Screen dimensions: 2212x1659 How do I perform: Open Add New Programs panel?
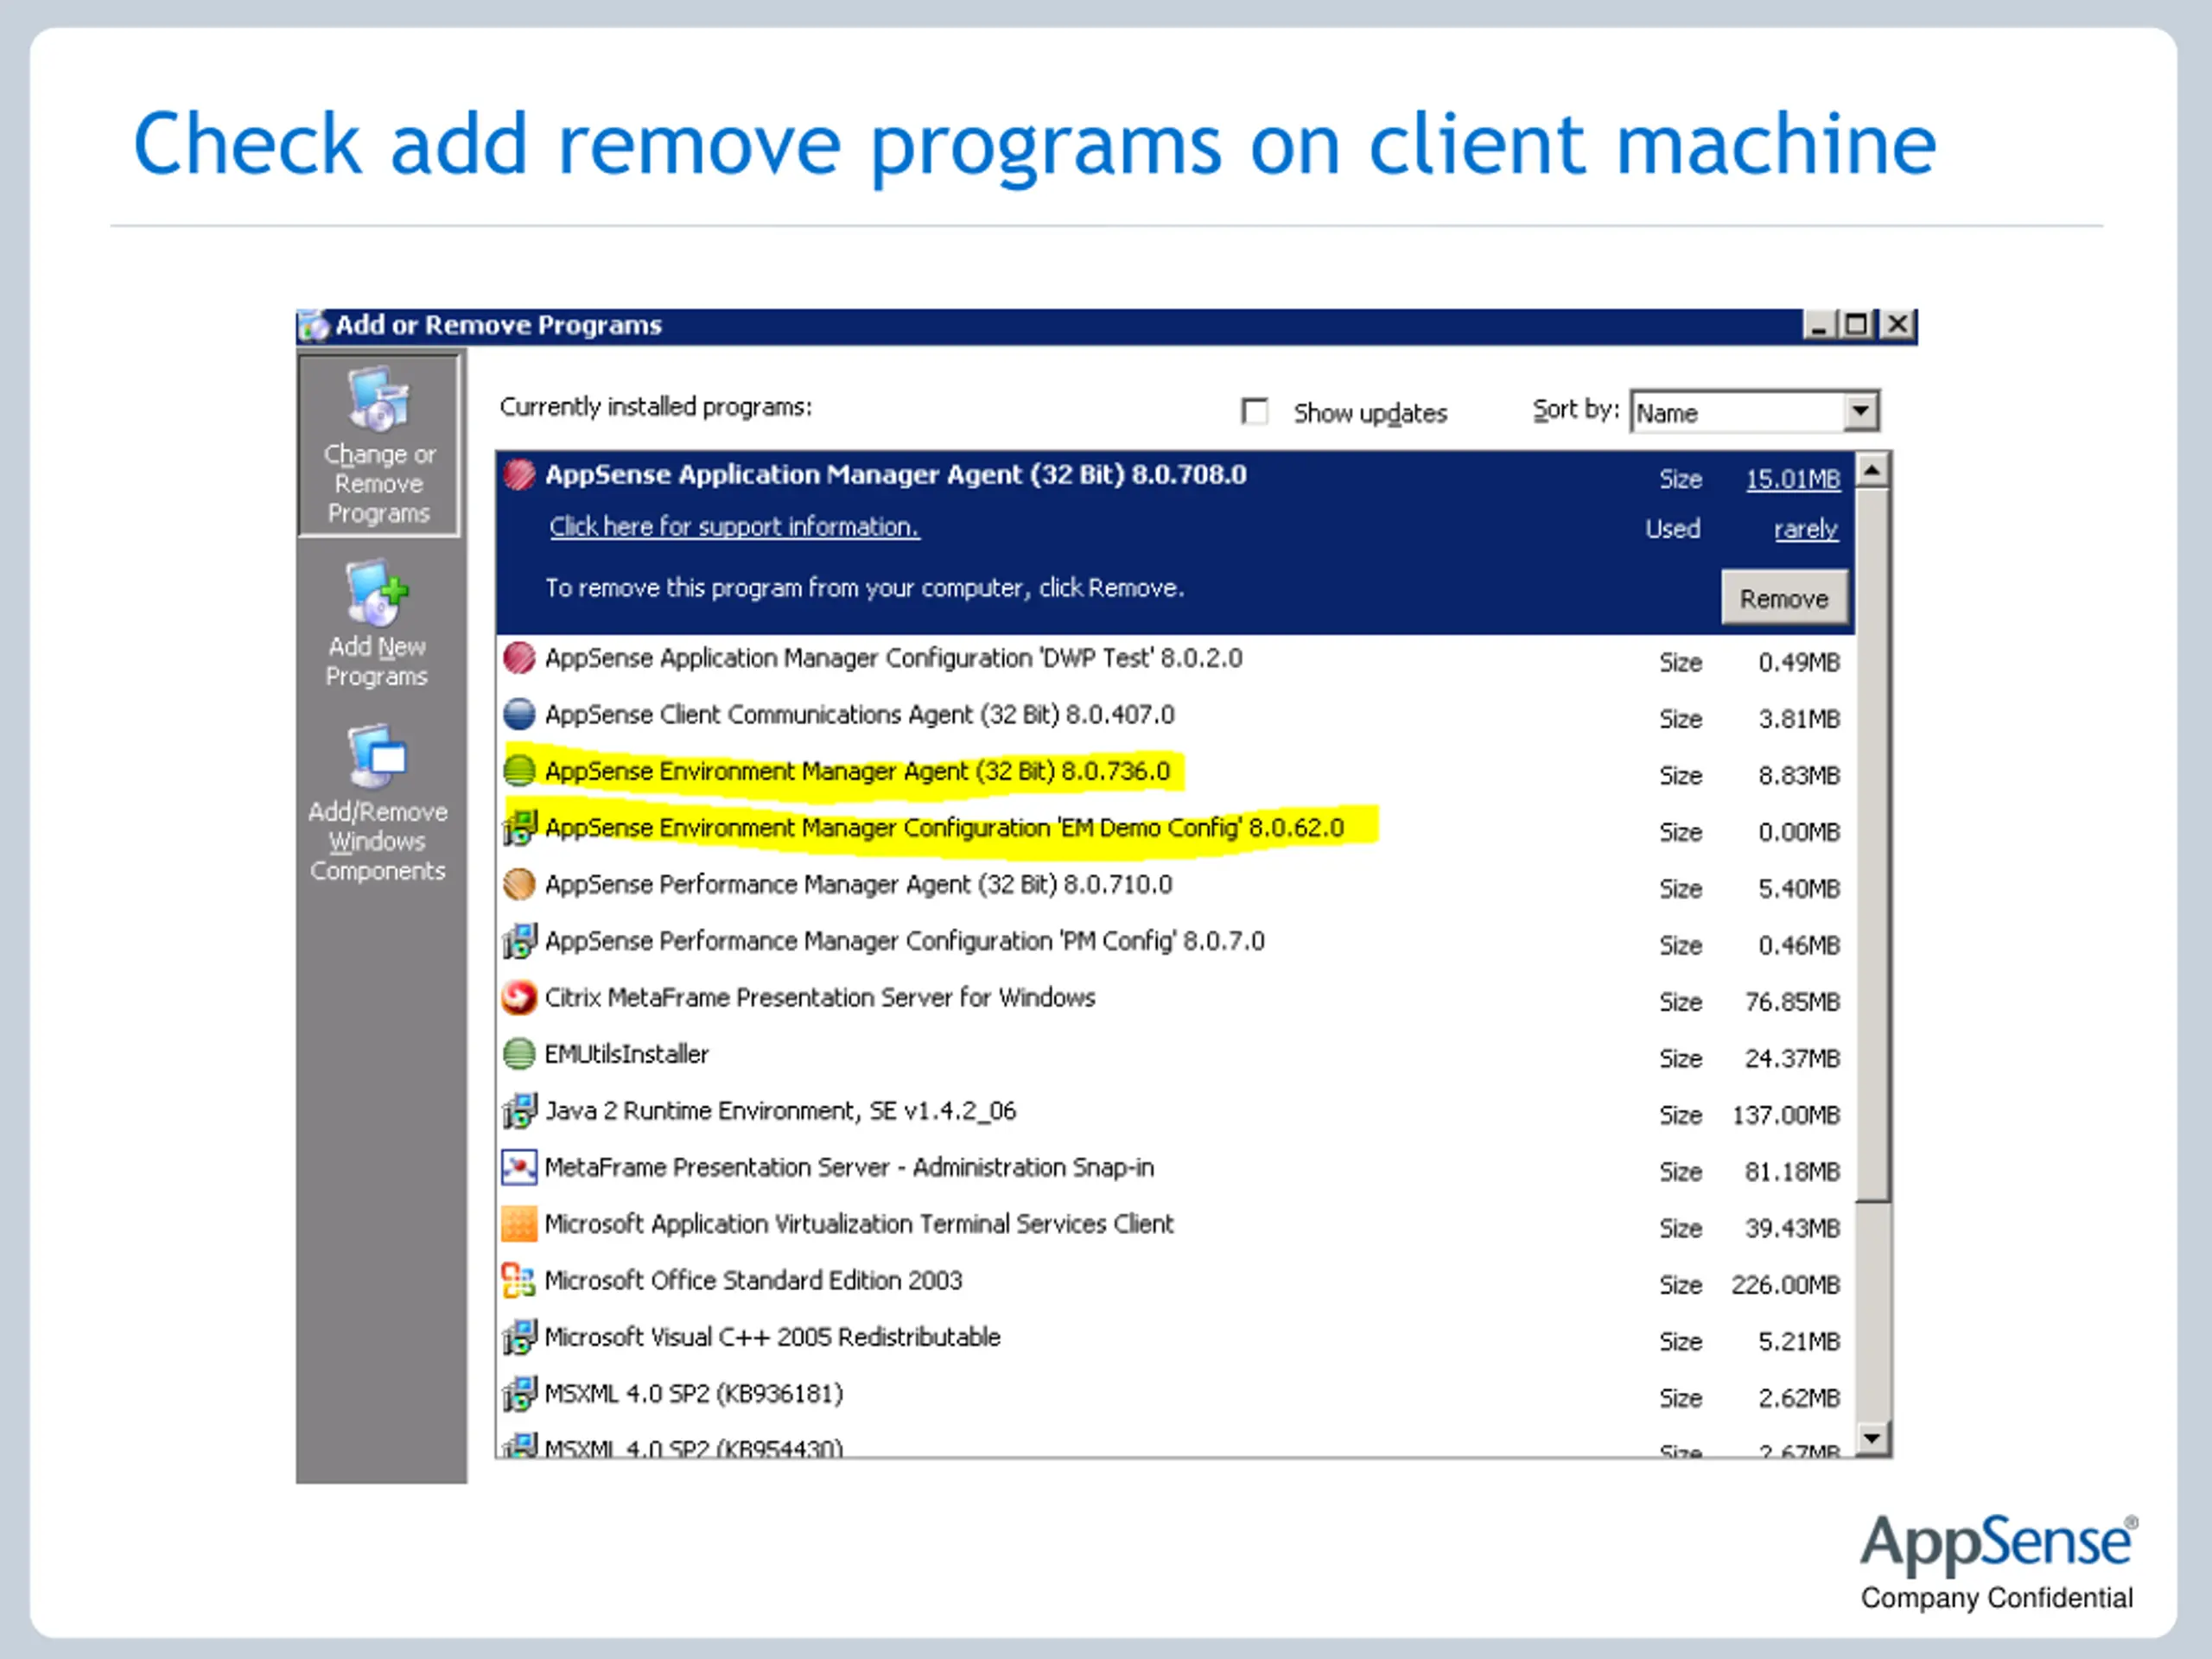(x=377, y=625)
